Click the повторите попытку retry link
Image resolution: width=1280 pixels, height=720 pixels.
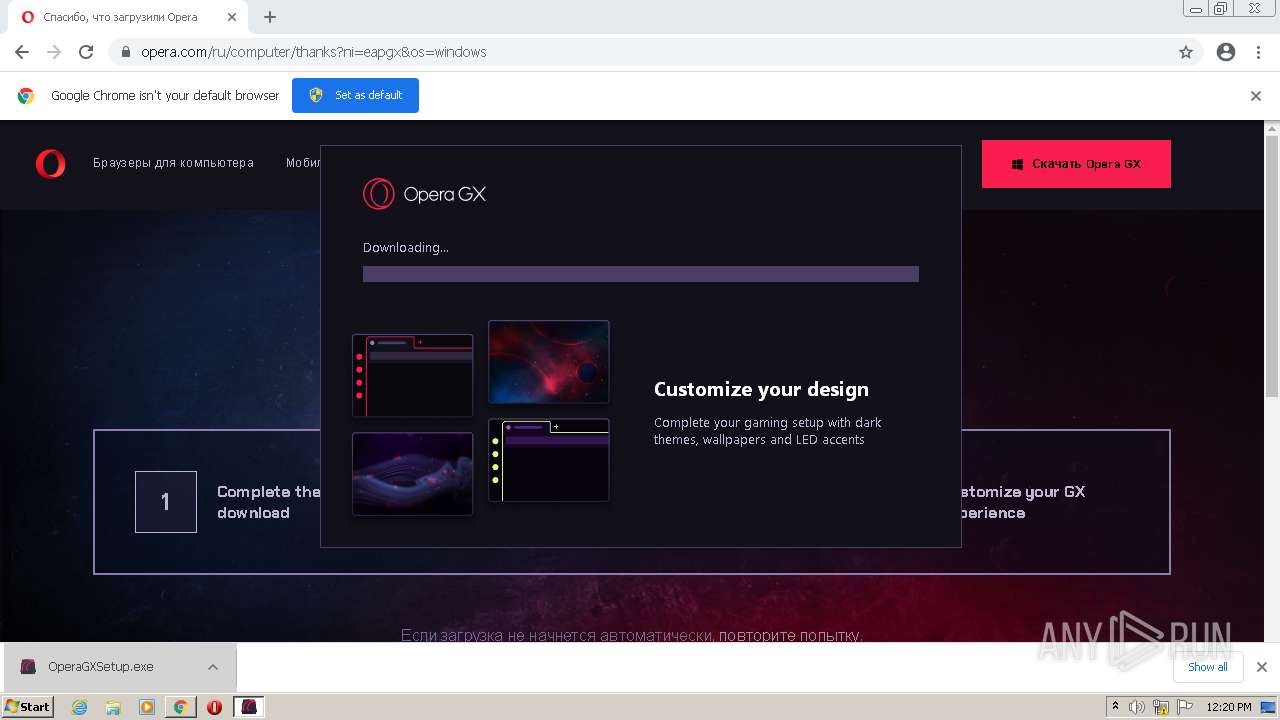pos(790,635)
